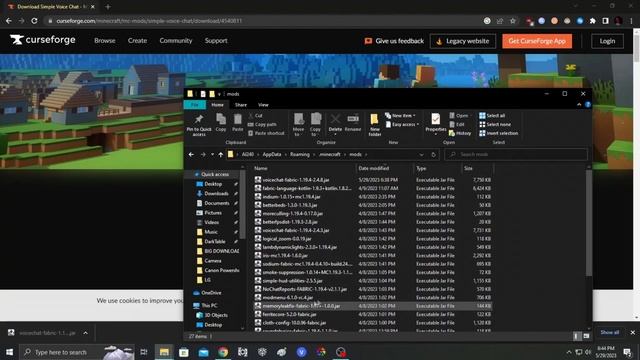
Task: Go up one folder level in Explorer
Action: [220, 155]
